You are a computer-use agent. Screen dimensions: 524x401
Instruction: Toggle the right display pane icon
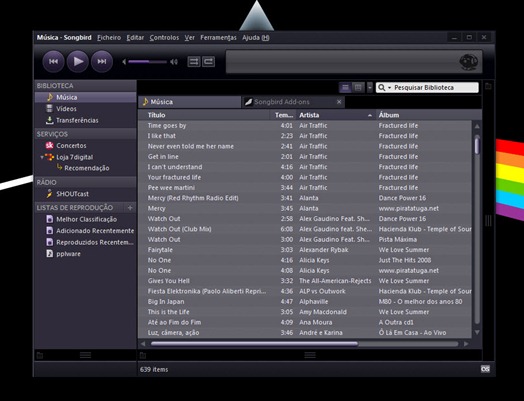[488, 86]
